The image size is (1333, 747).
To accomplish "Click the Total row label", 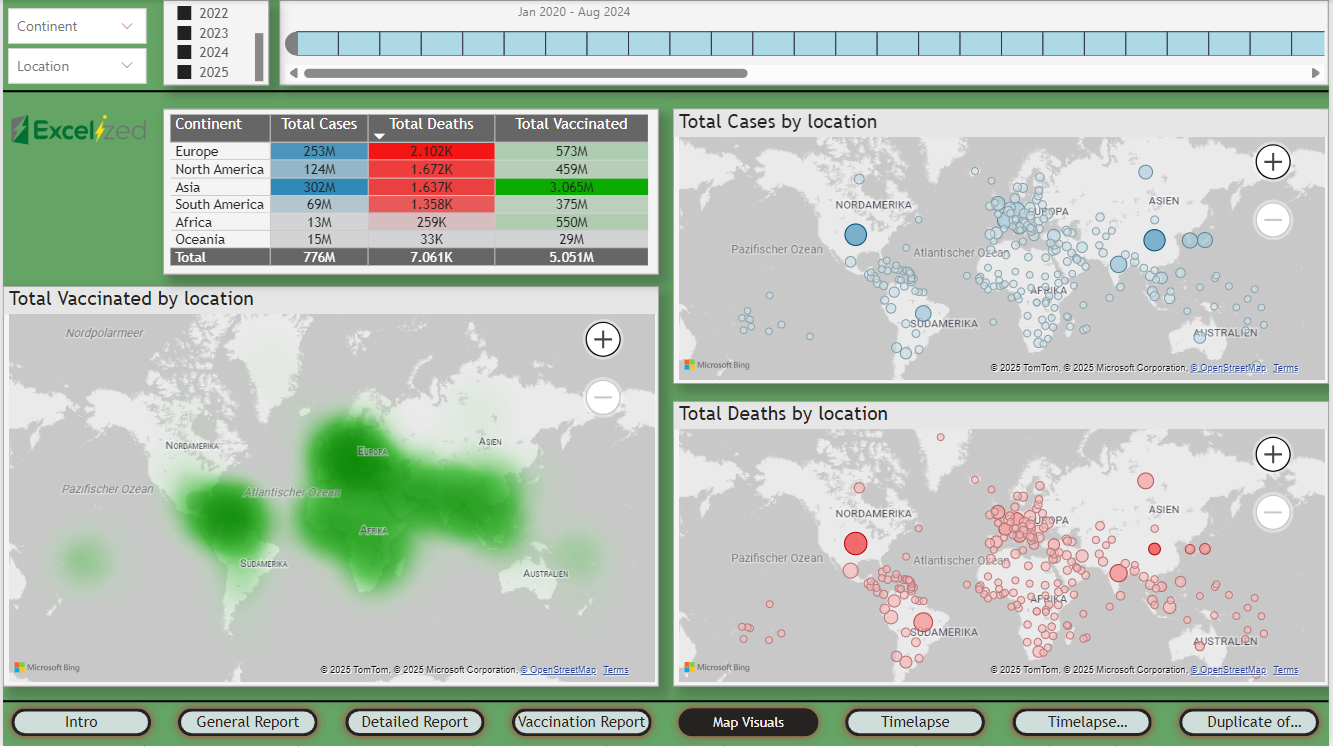I will coord(190,257).
